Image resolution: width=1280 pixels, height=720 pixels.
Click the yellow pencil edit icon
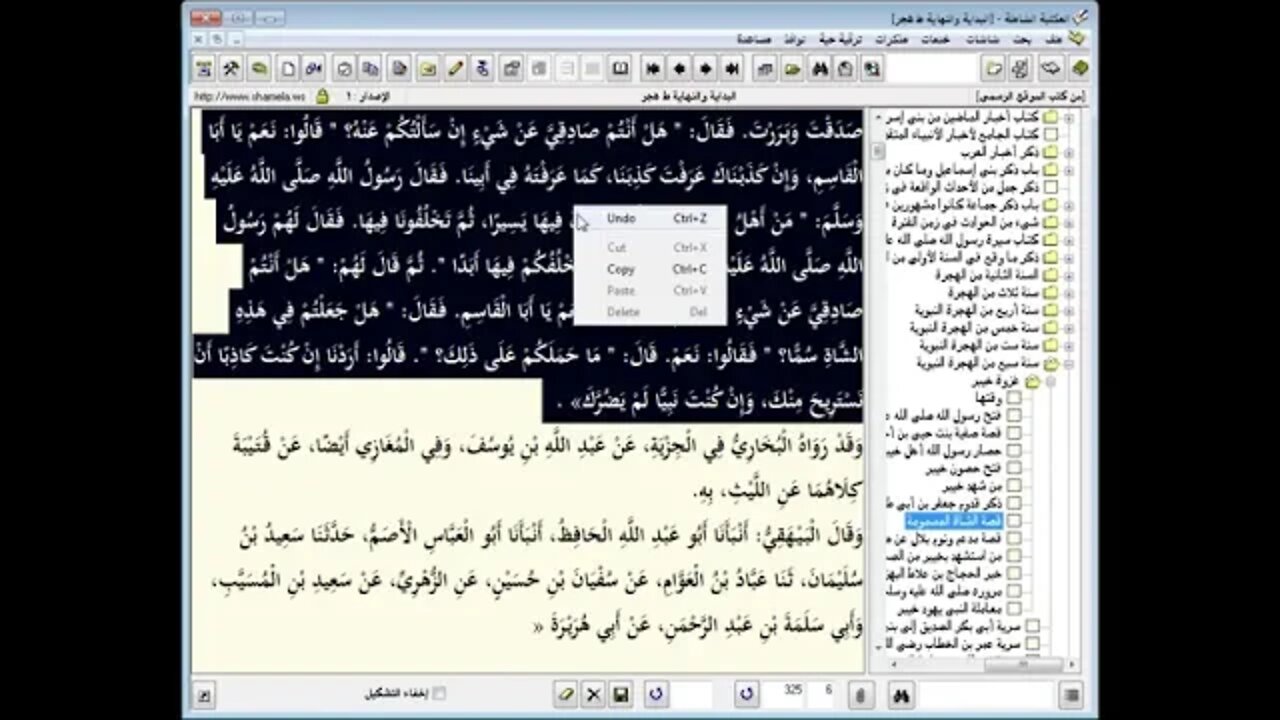[x=455, y=69]
